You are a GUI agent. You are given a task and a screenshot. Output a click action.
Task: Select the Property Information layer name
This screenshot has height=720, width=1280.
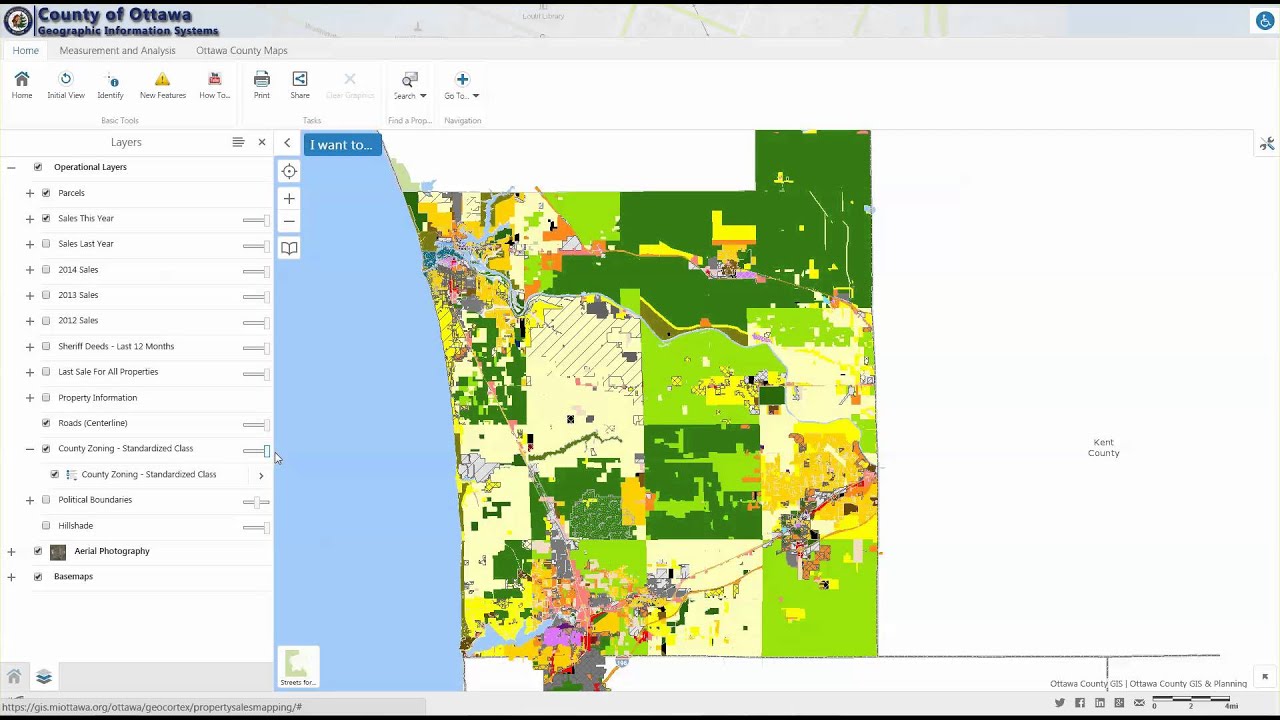point(98,398)
